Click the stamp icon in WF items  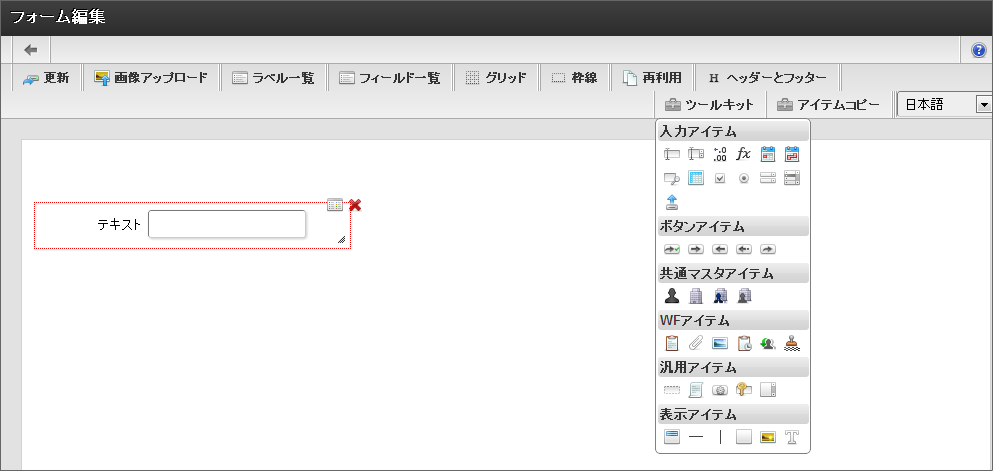tap(792, 343)
